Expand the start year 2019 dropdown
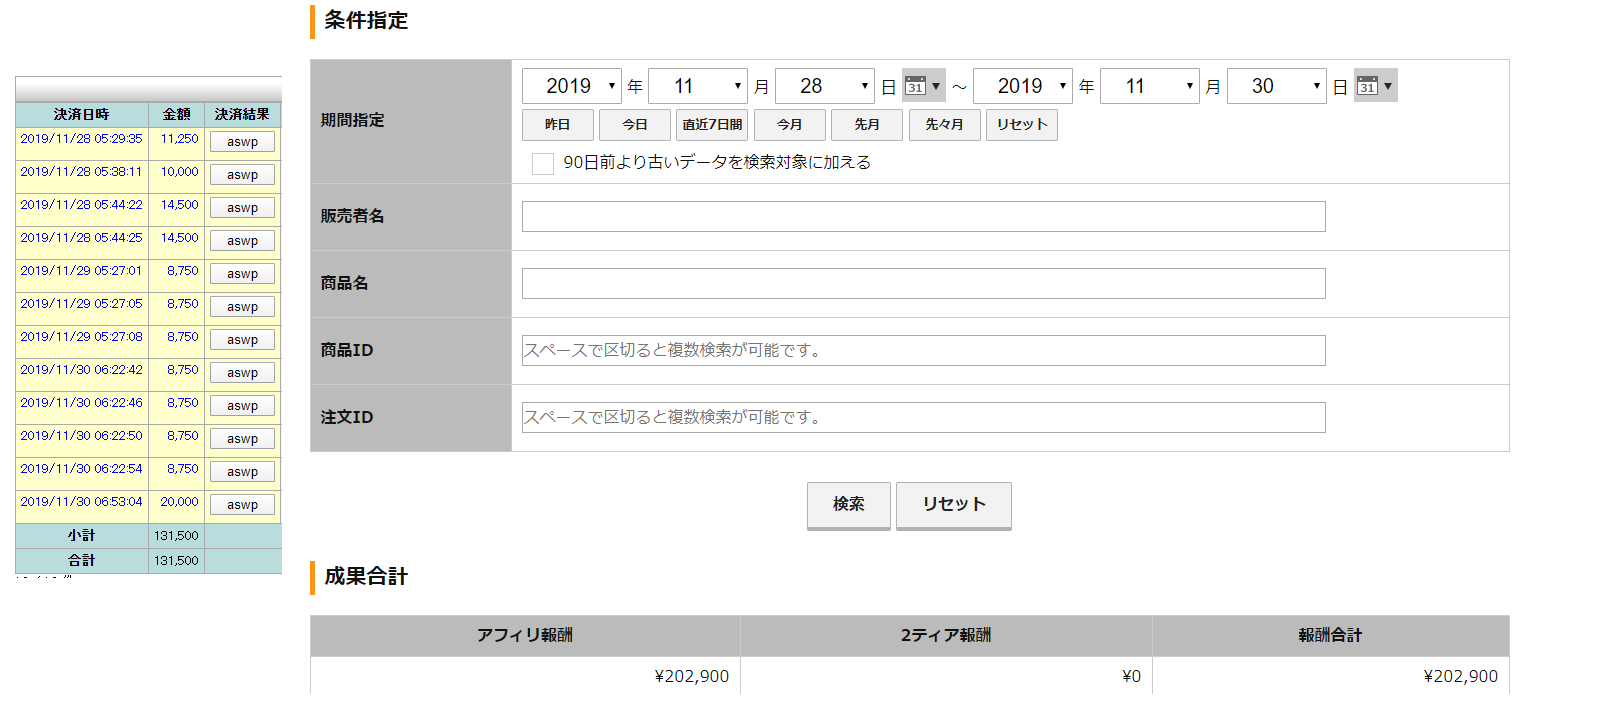1612x702 pixels. 571,86
